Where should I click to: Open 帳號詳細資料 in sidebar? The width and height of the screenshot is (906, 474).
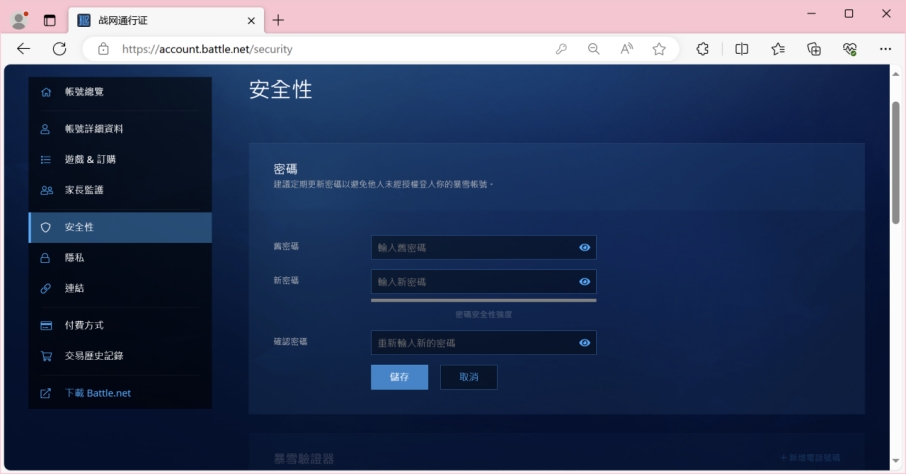(120, 129)
